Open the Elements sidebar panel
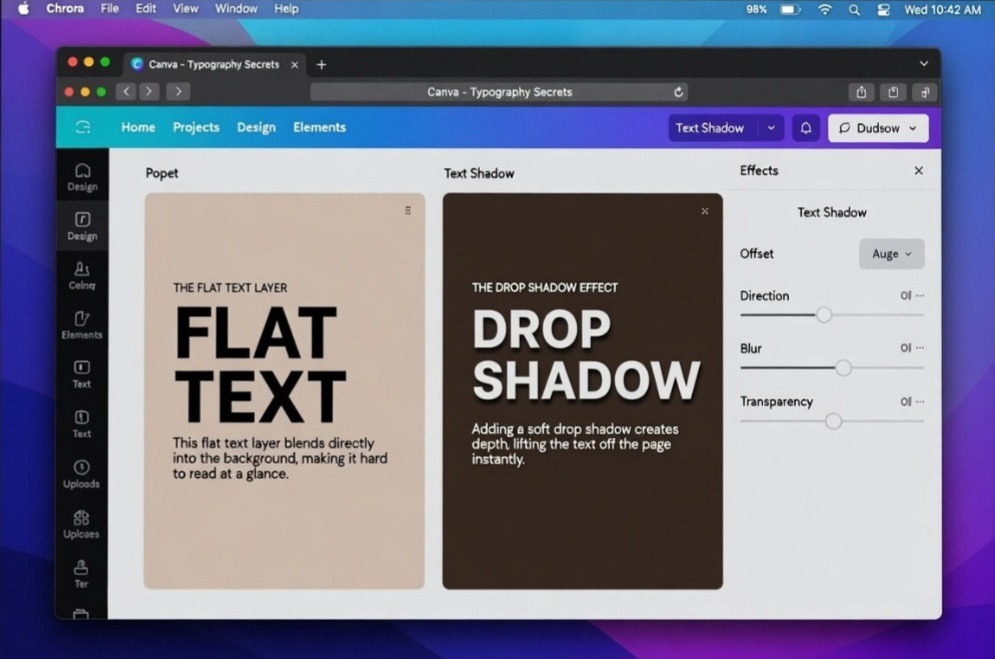This screenshot has height=659, width=995. point(82,325)
